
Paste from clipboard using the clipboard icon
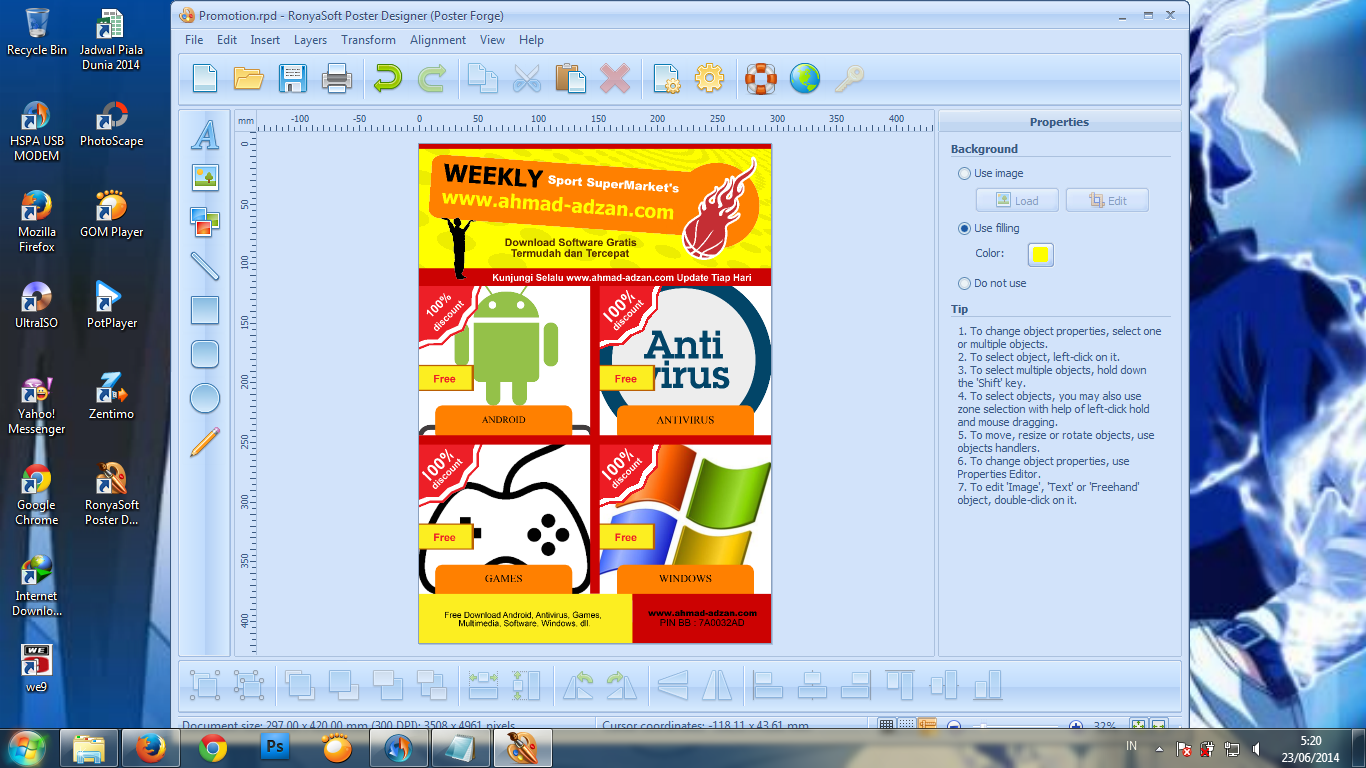pyautogui.click(x=570, y=78)
